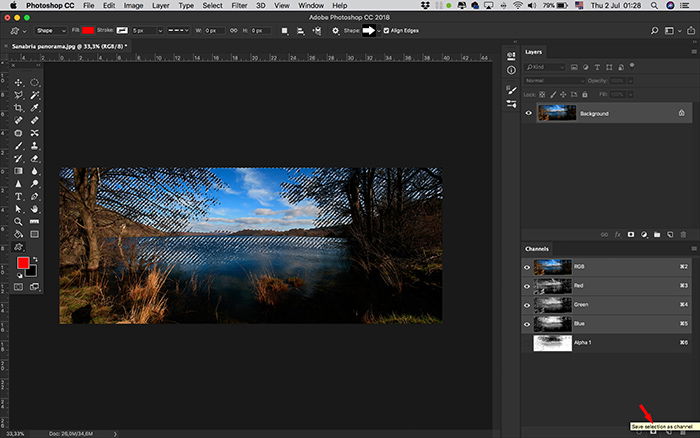This screenshot has width=700, height=438.
Task: Select the Magic Wand tool
Action: 34,95
